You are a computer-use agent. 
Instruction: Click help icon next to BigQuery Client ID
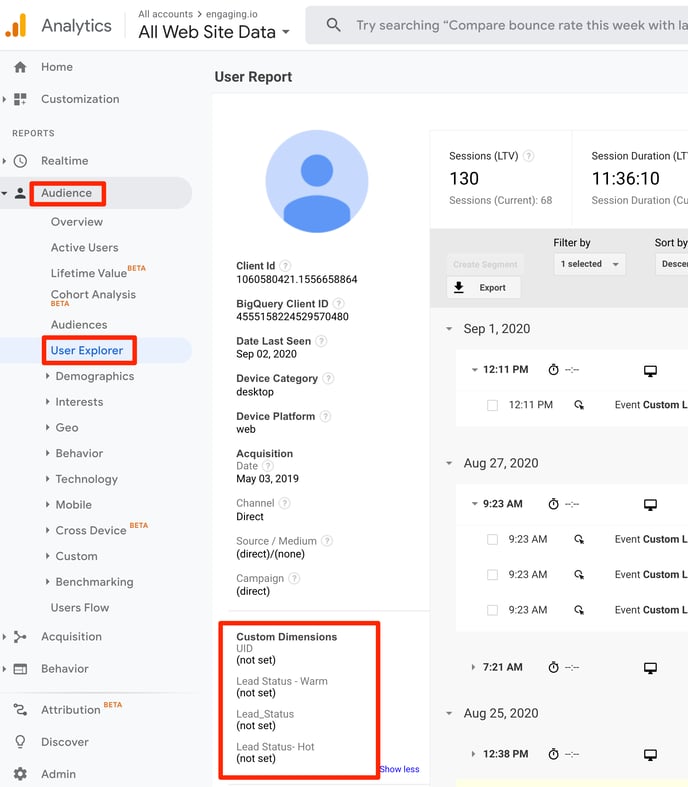339,304
